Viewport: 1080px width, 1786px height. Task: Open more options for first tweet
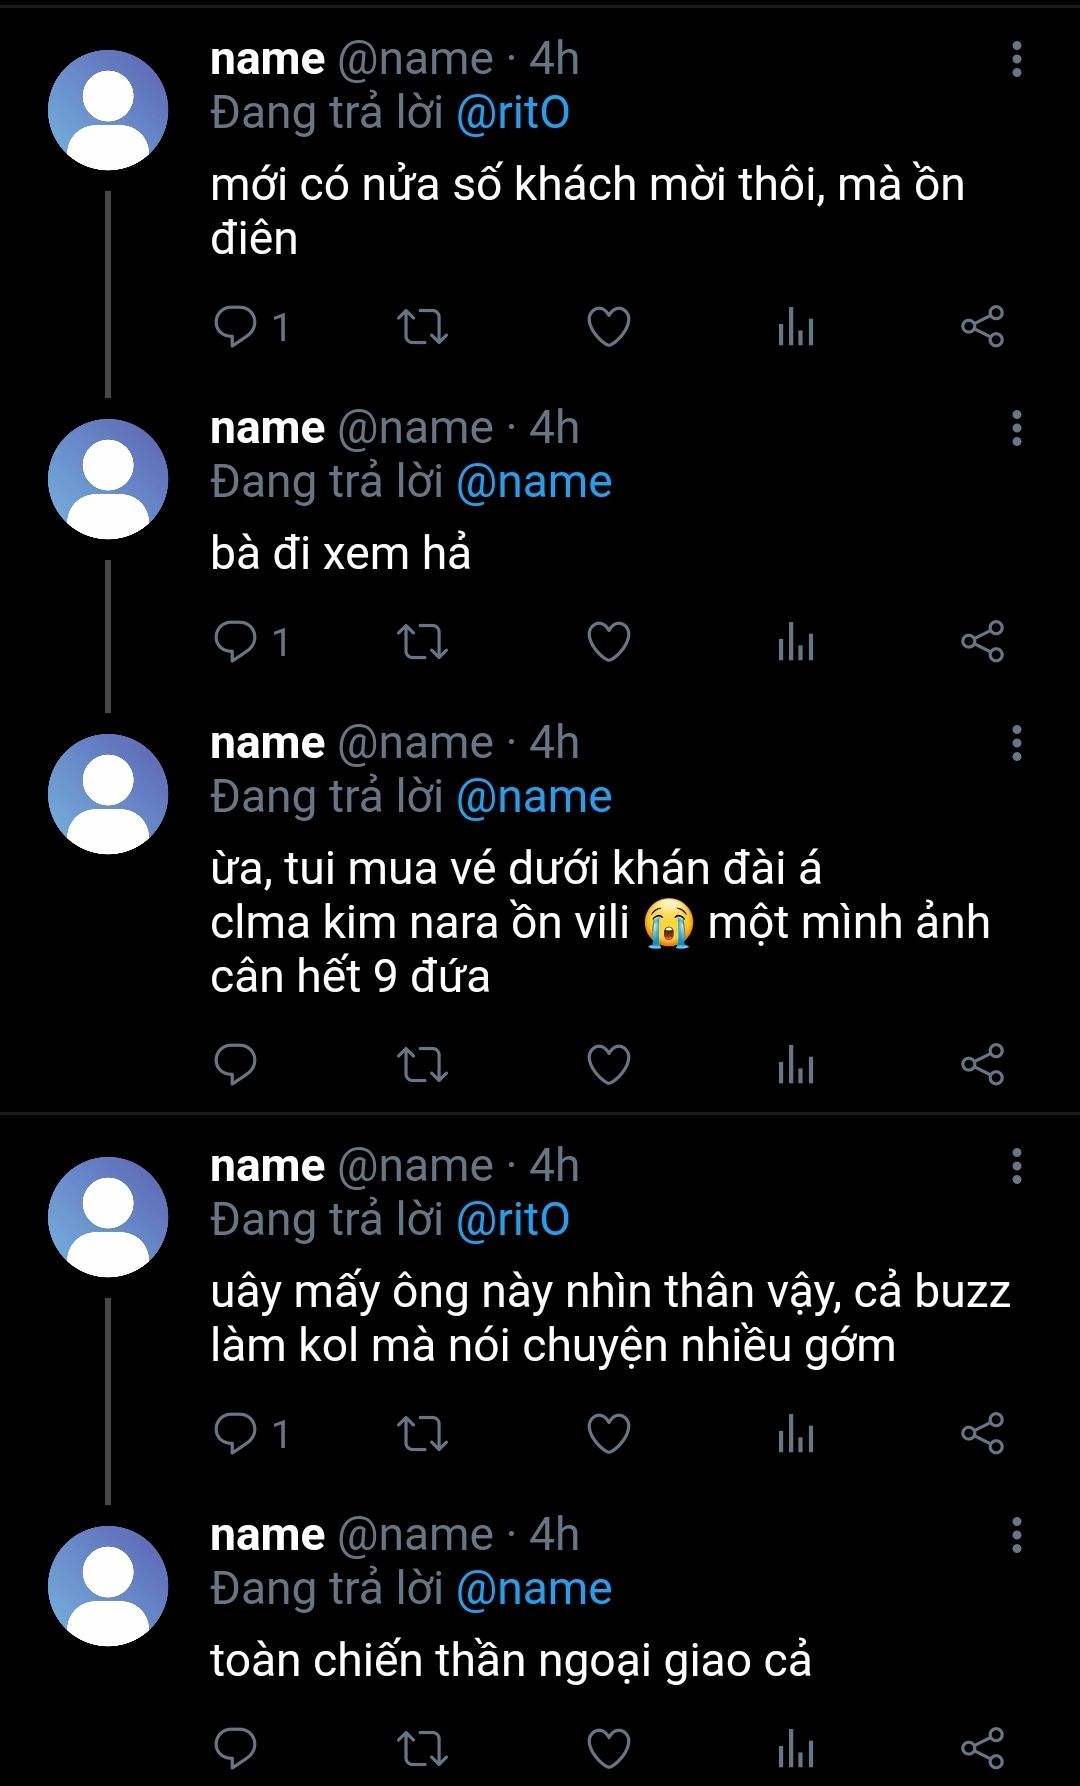[1016, 60]
